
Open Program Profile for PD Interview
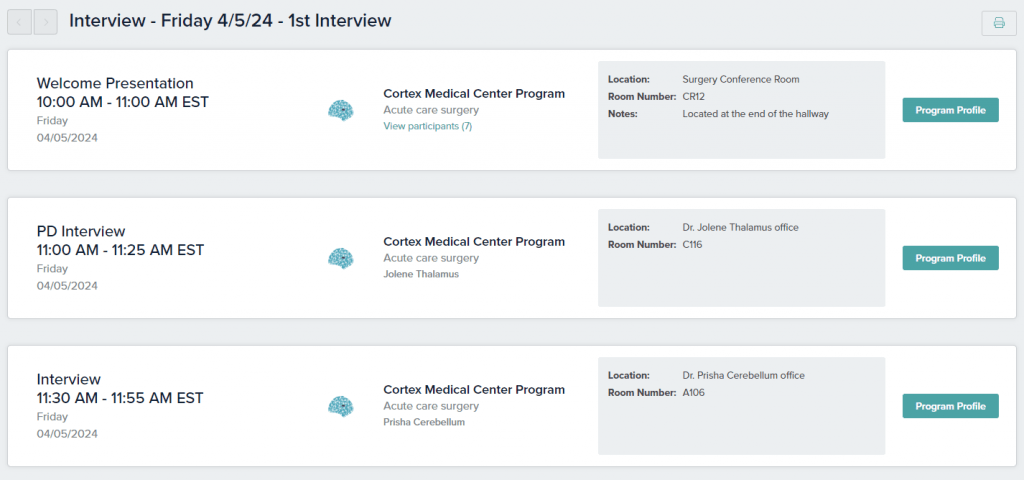coord(950,258)
